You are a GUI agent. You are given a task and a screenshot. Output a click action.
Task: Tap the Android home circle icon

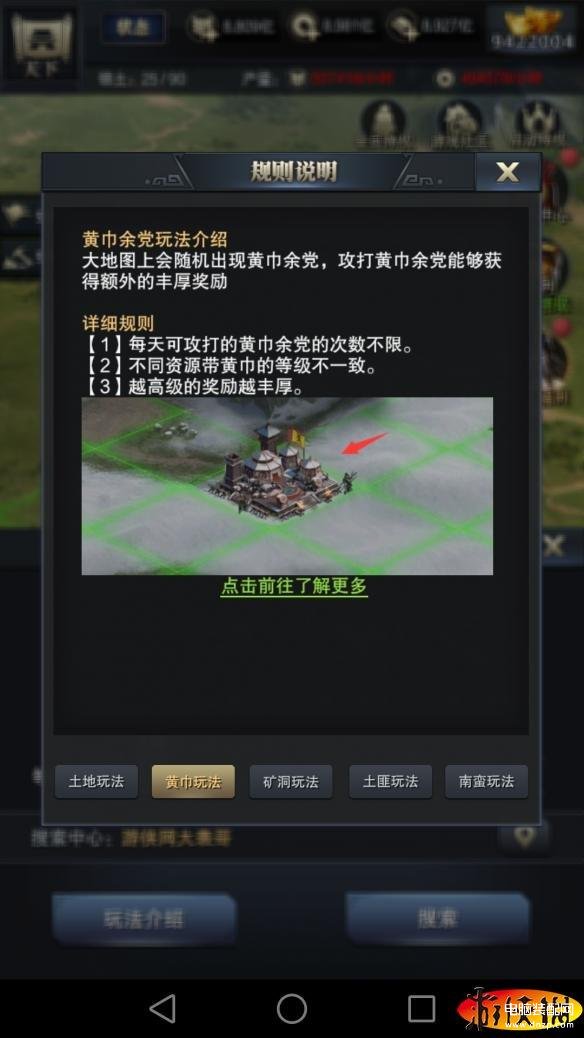click(292, 1009)
